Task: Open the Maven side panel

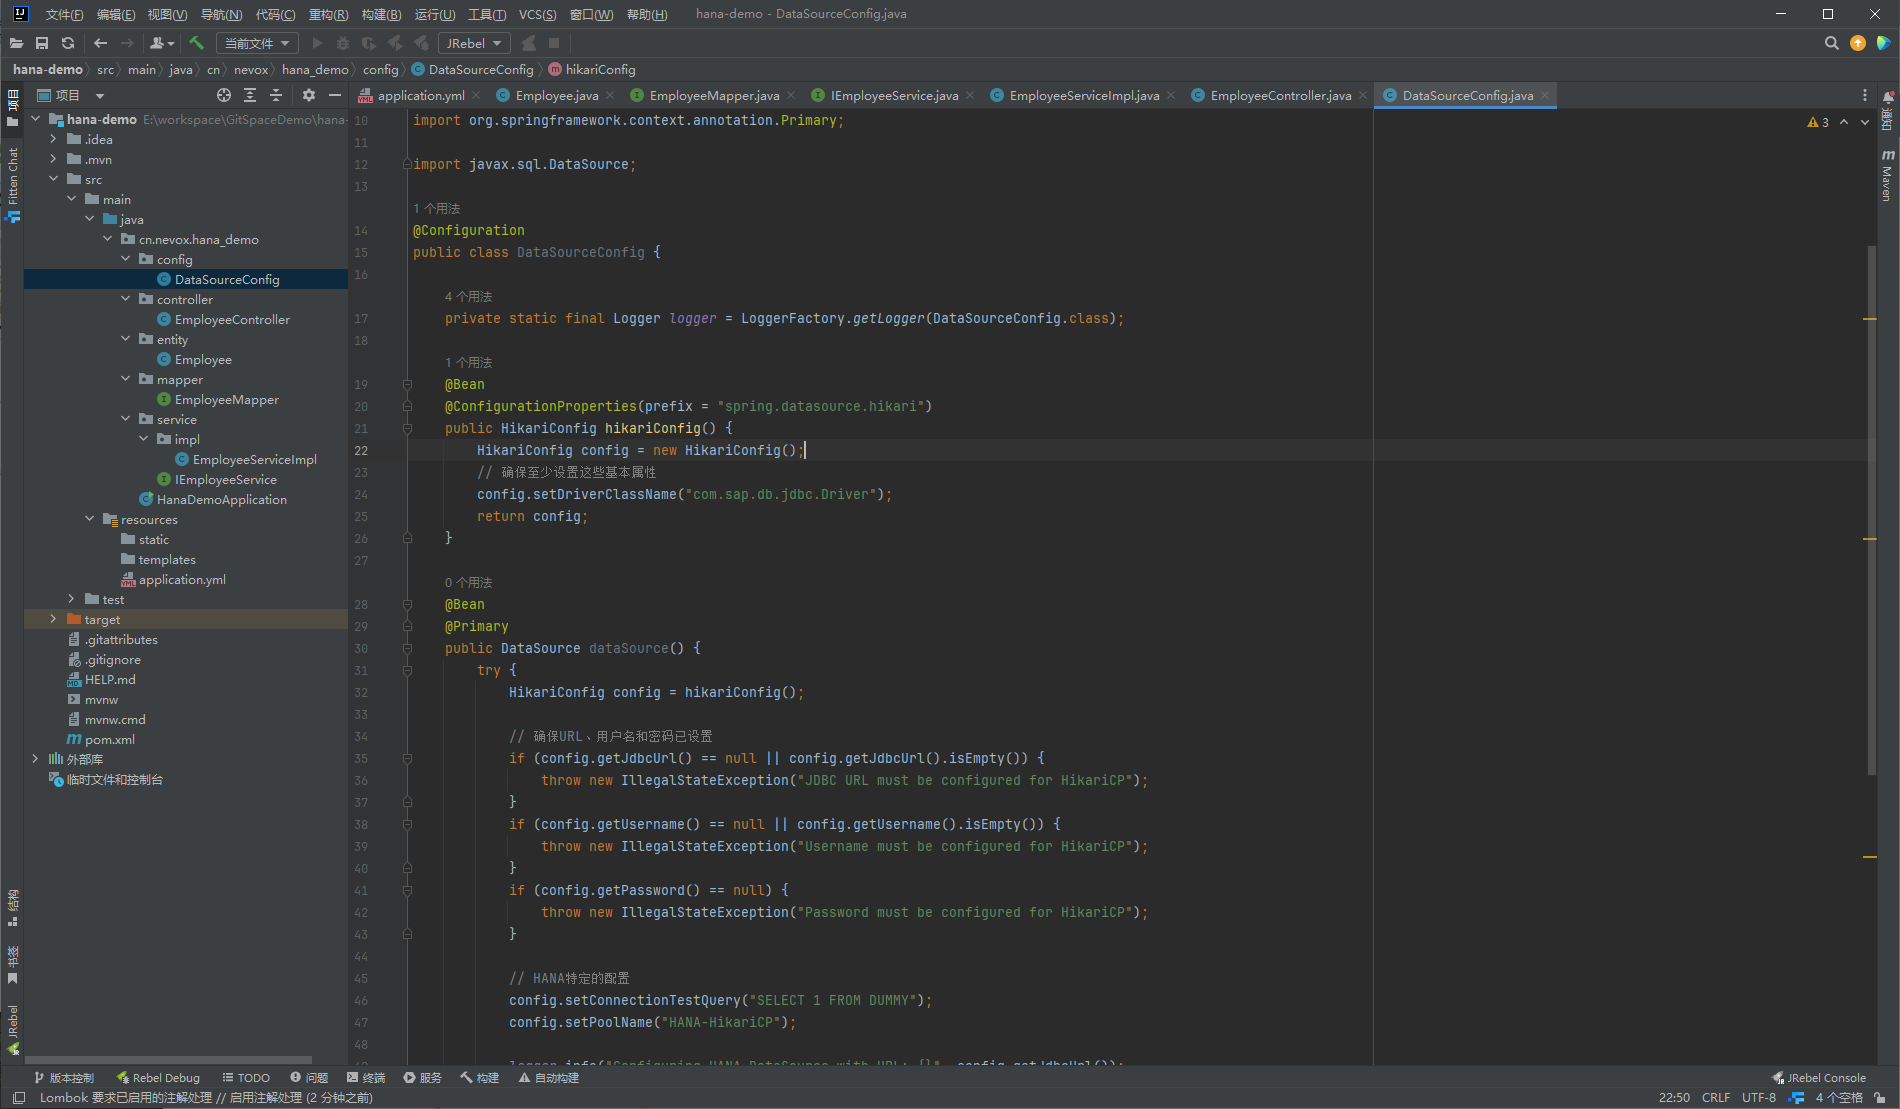Action: pos(1888,176)
